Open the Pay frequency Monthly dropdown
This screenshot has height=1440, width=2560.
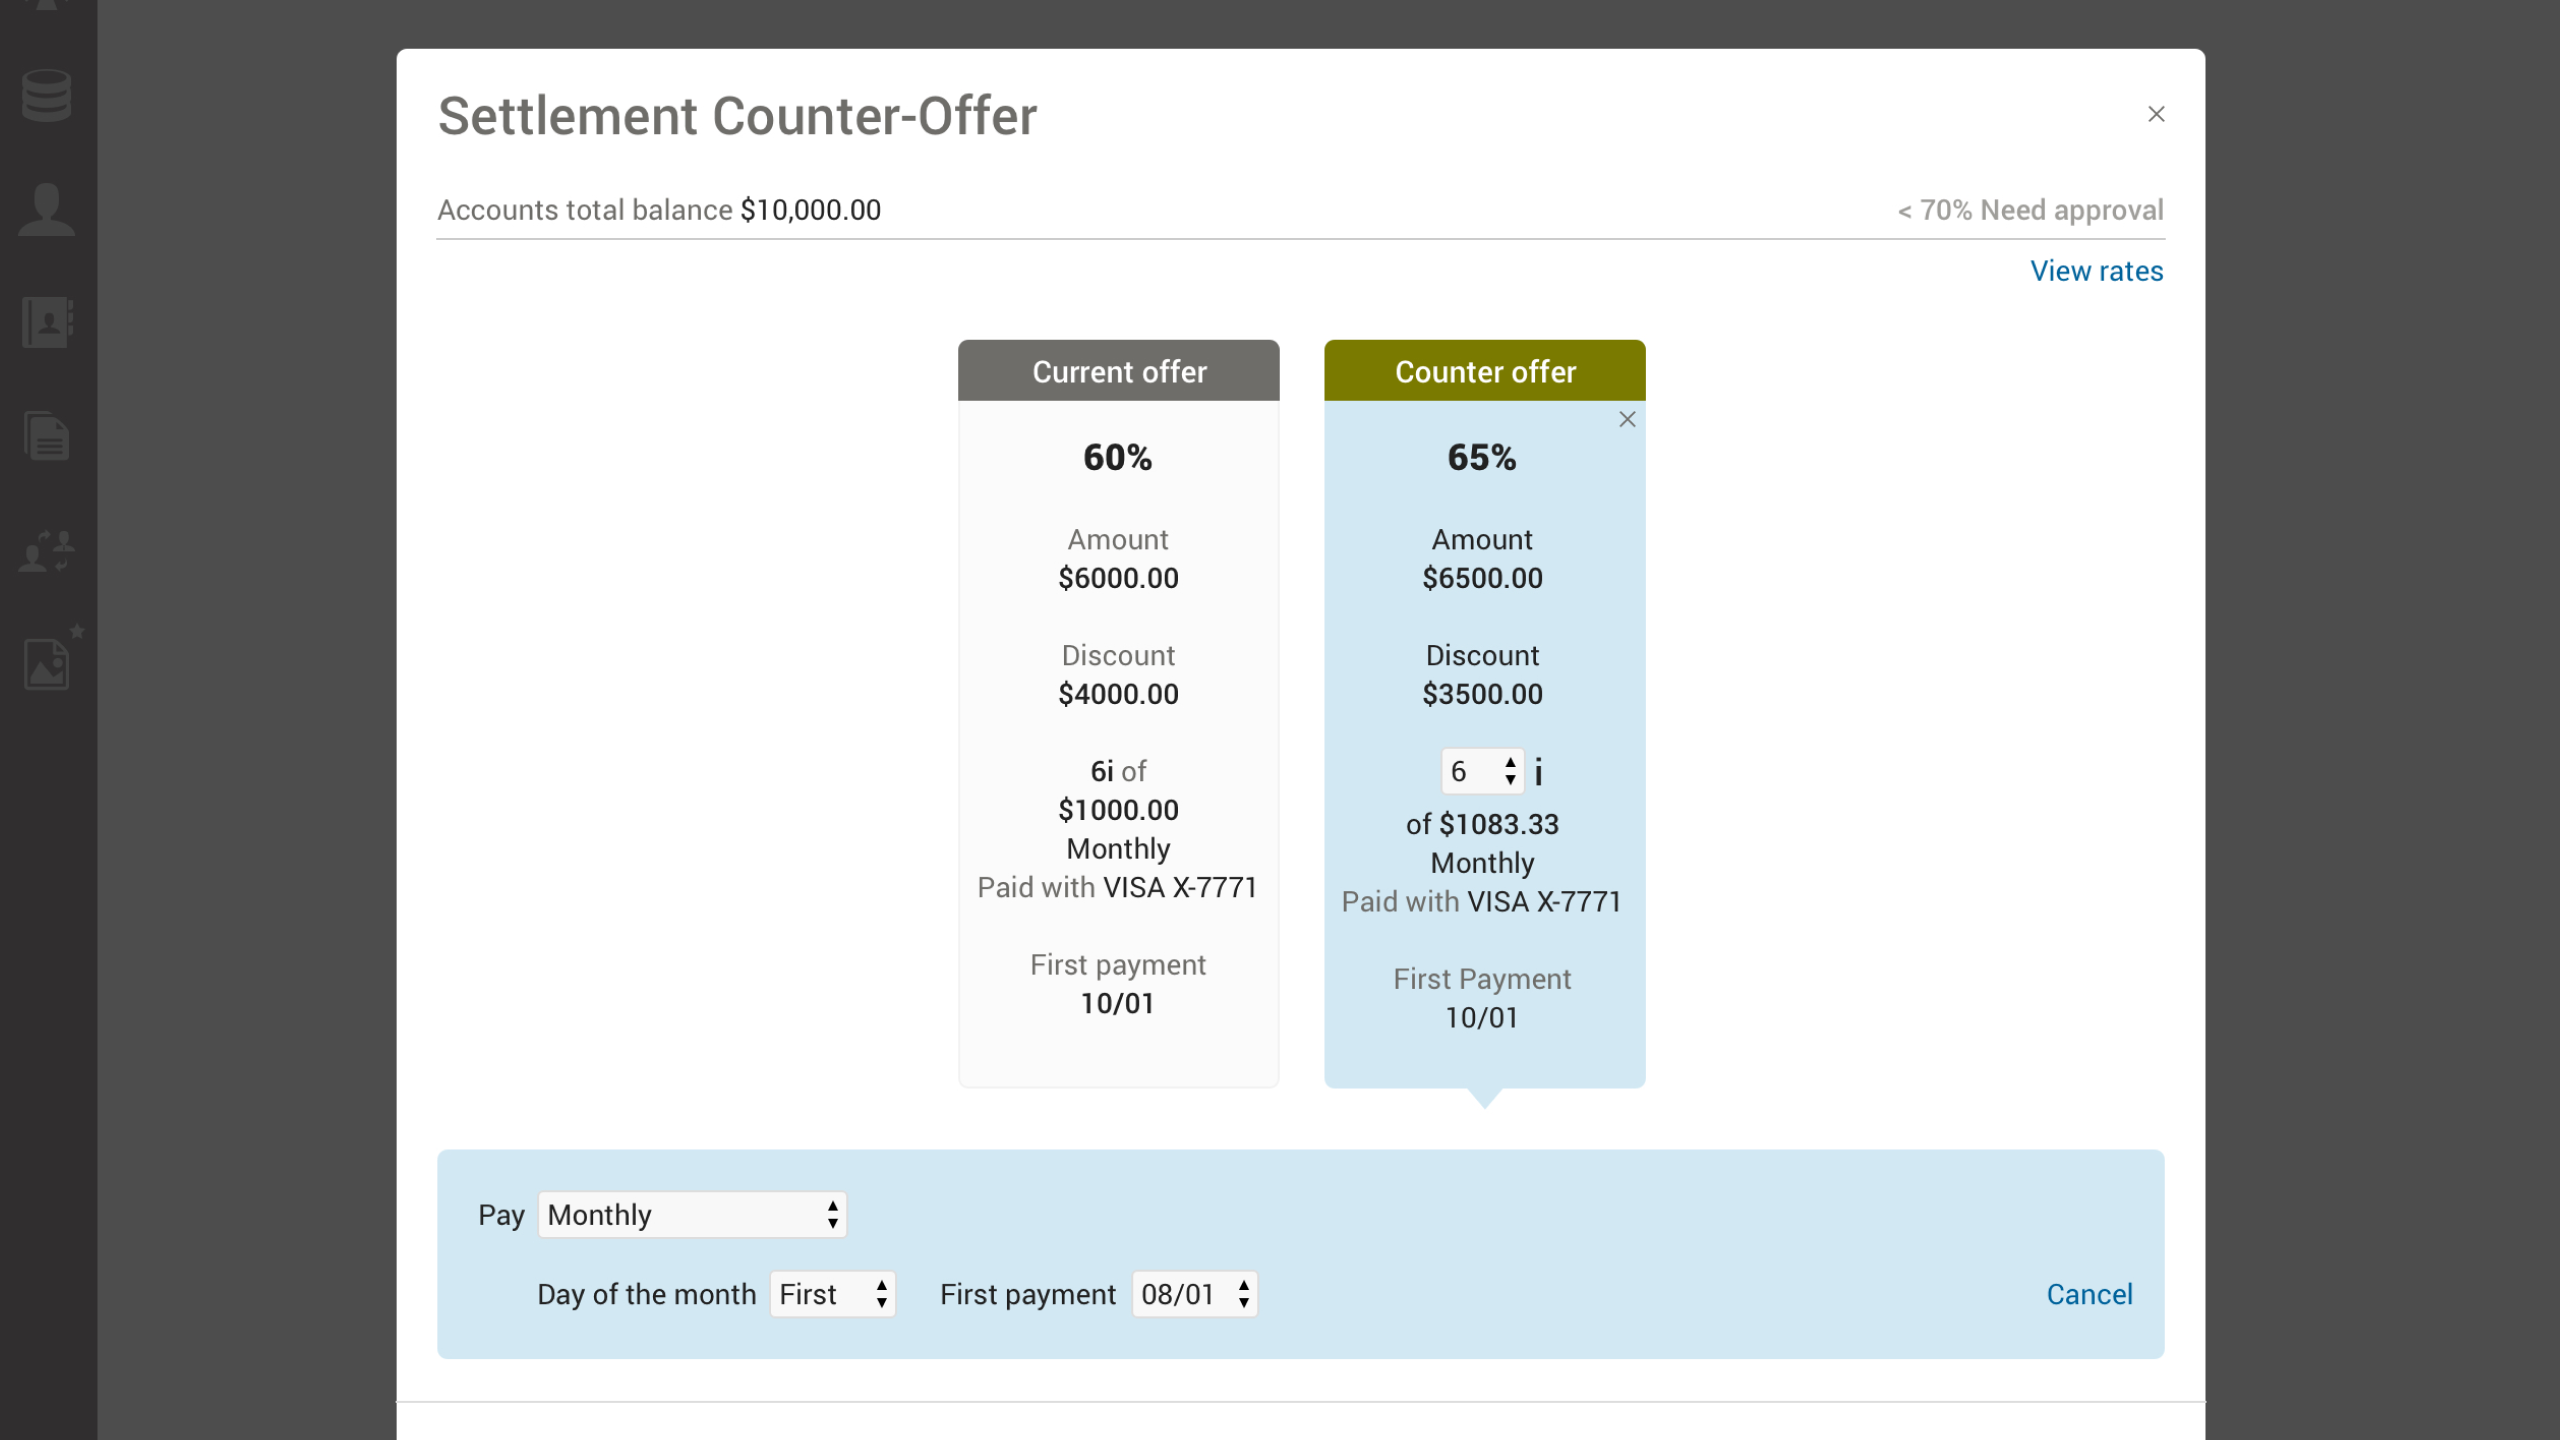tap(692, 1214)
